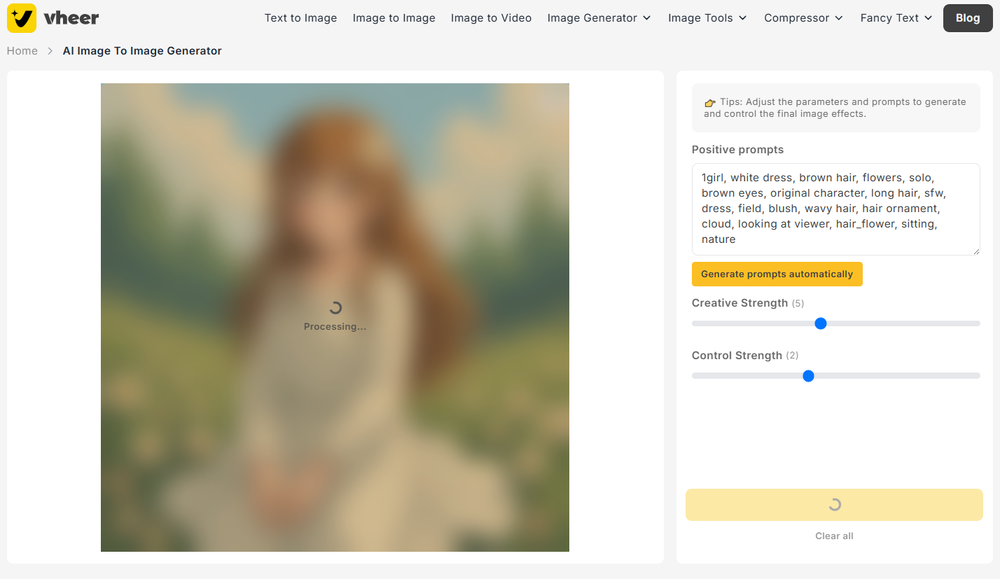Select Image to Video in the navigation
The width and height of the screenshot is (1000, 579).
[491, 18]
